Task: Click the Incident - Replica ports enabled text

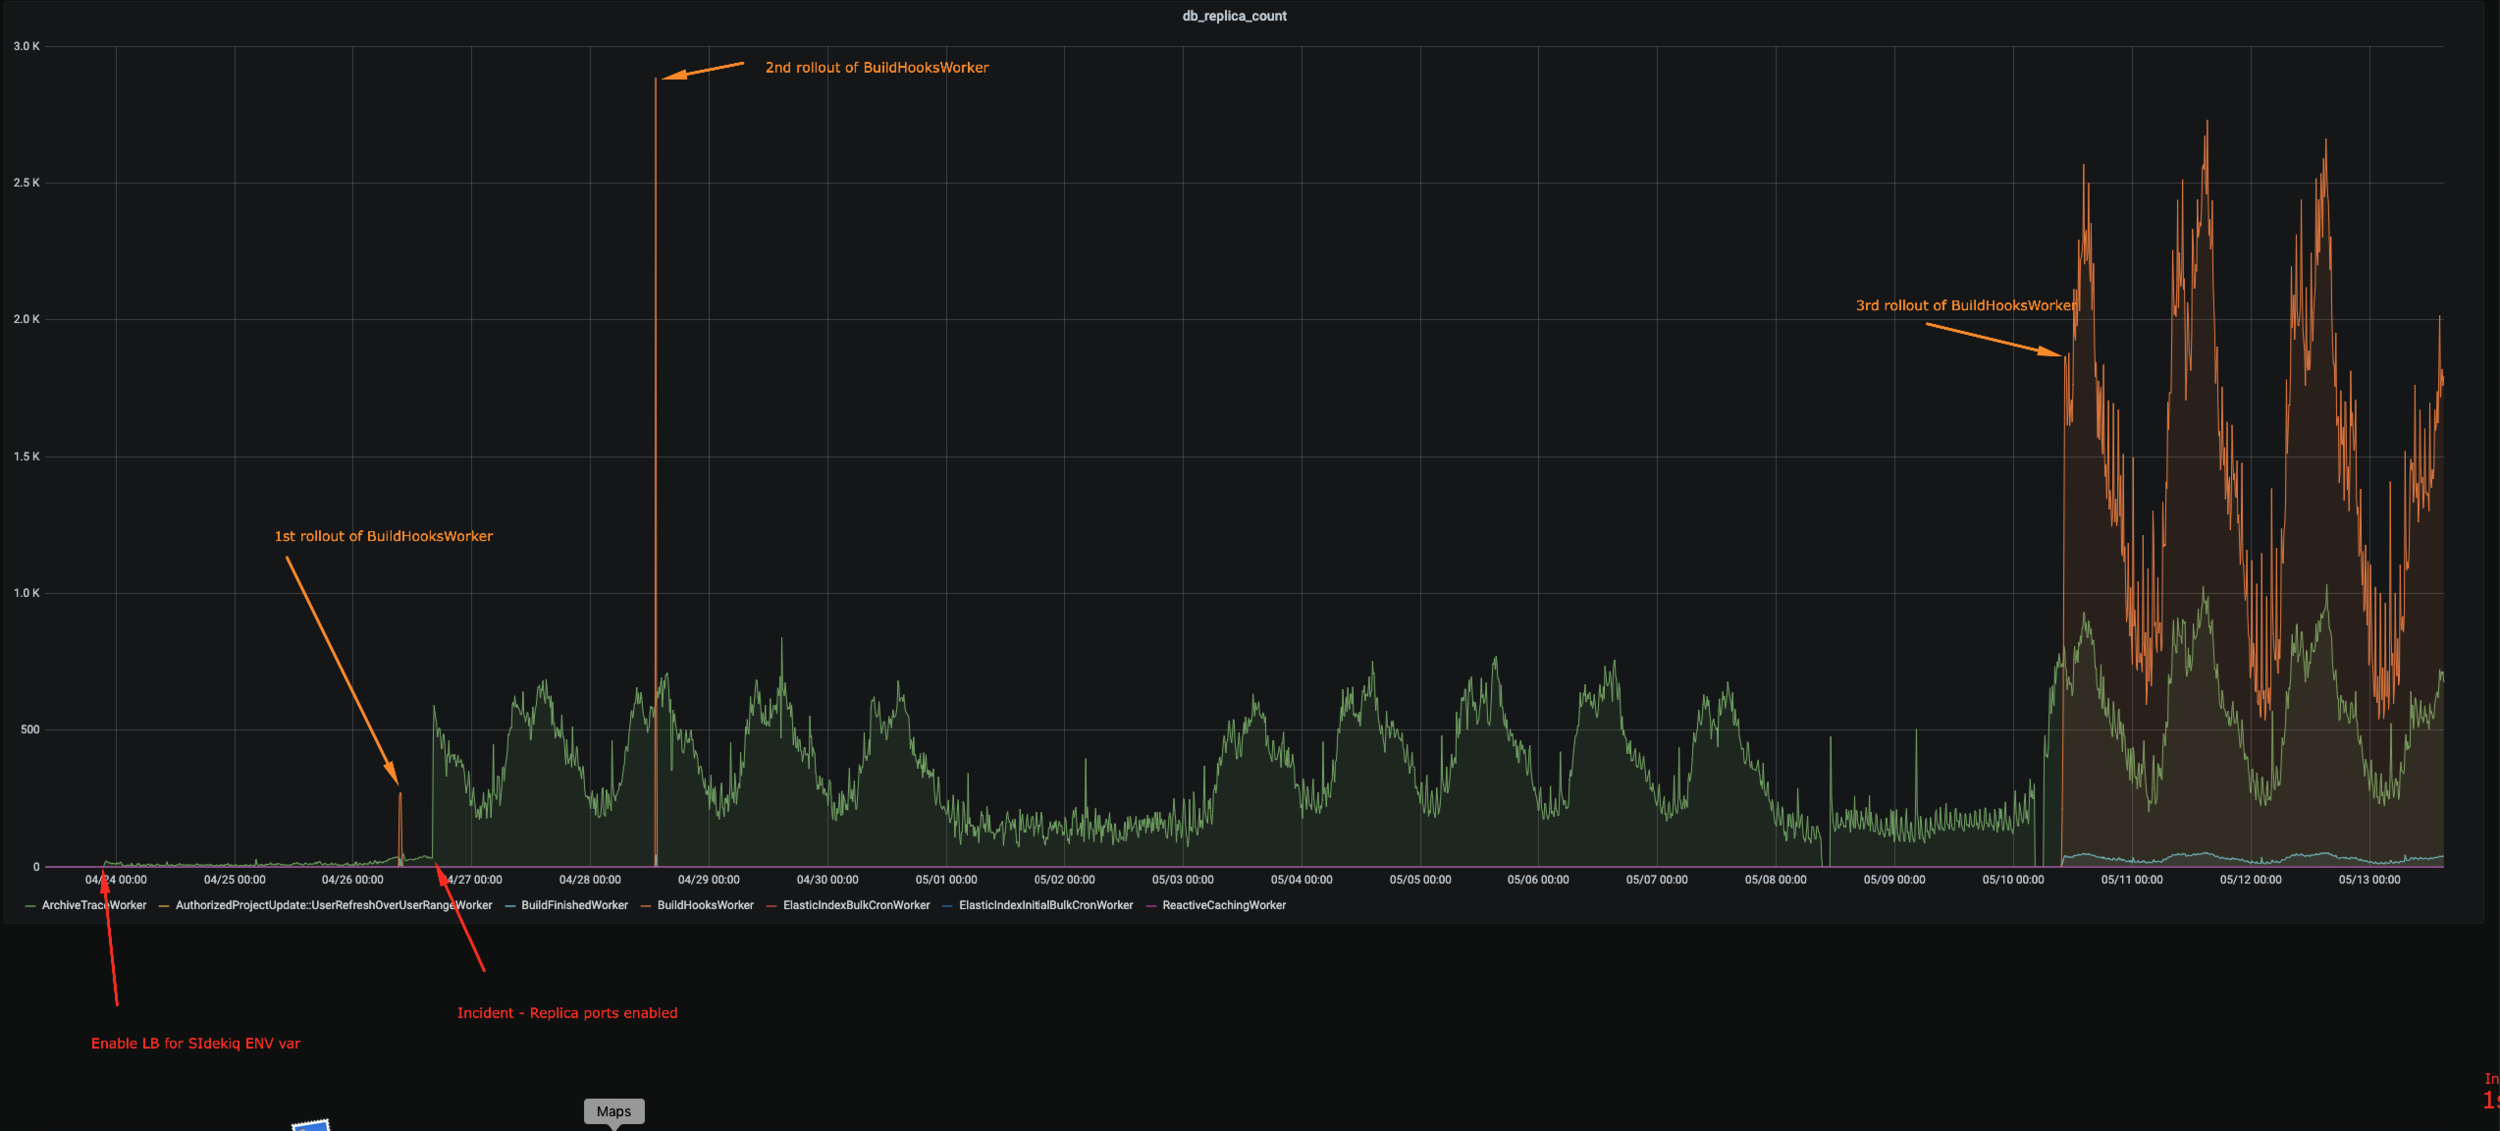Action: (567, 1013)
